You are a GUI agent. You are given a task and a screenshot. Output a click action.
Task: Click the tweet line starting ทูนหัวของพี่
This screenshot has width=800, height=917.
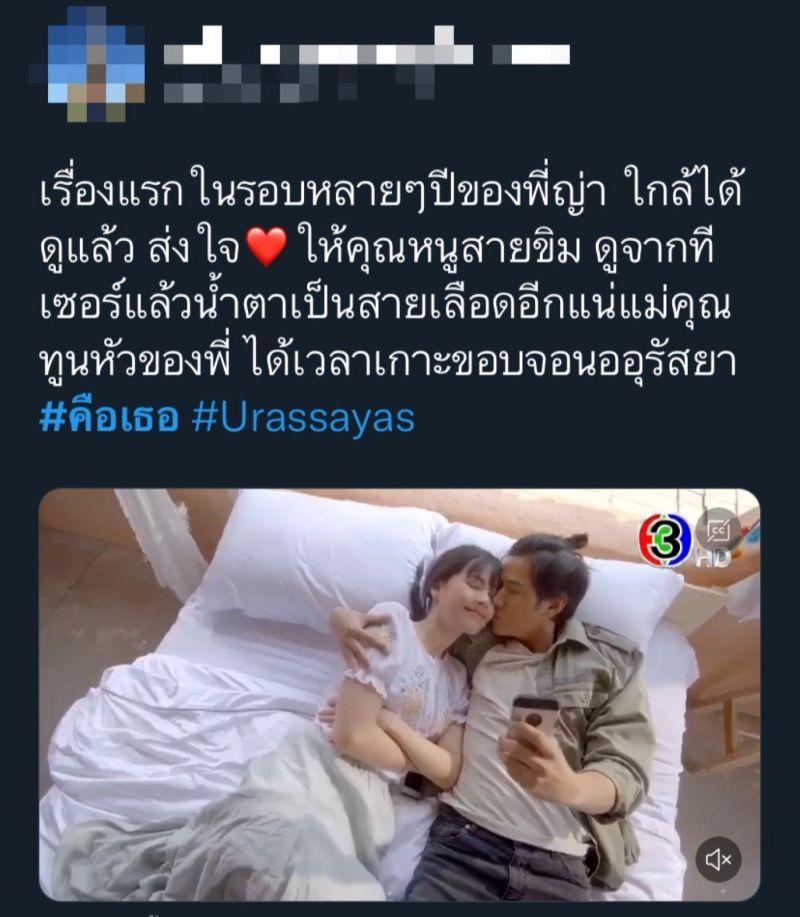click(x=388, y=361)
